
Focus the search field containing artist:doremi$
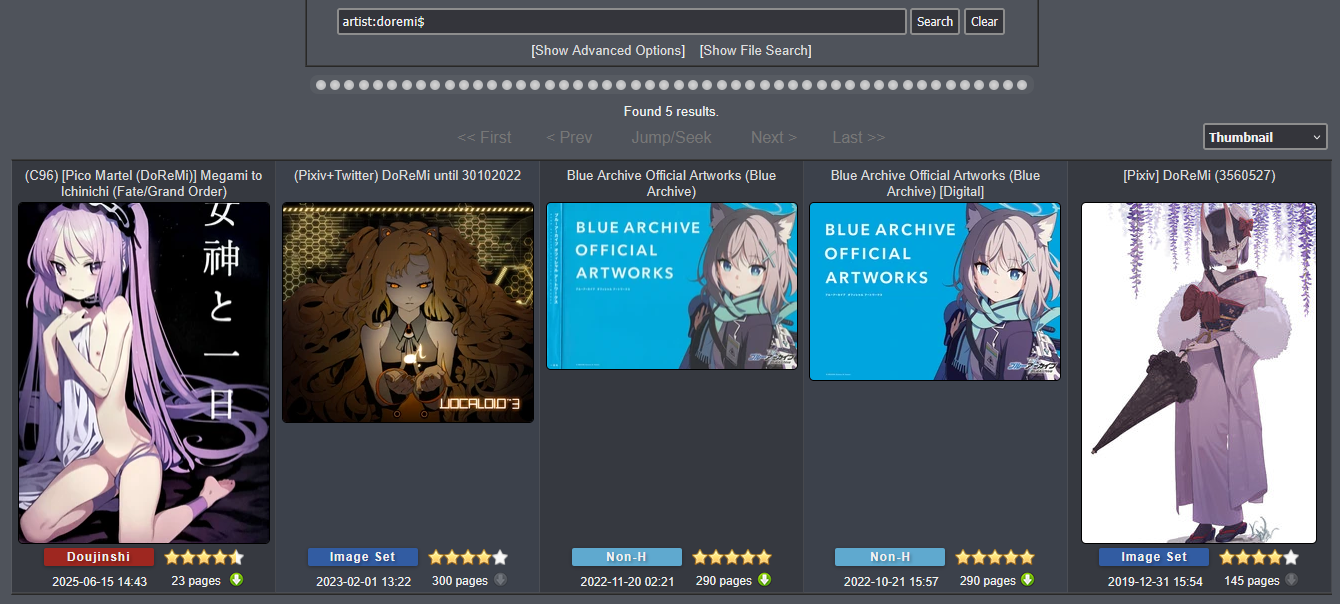click(622, 22)
